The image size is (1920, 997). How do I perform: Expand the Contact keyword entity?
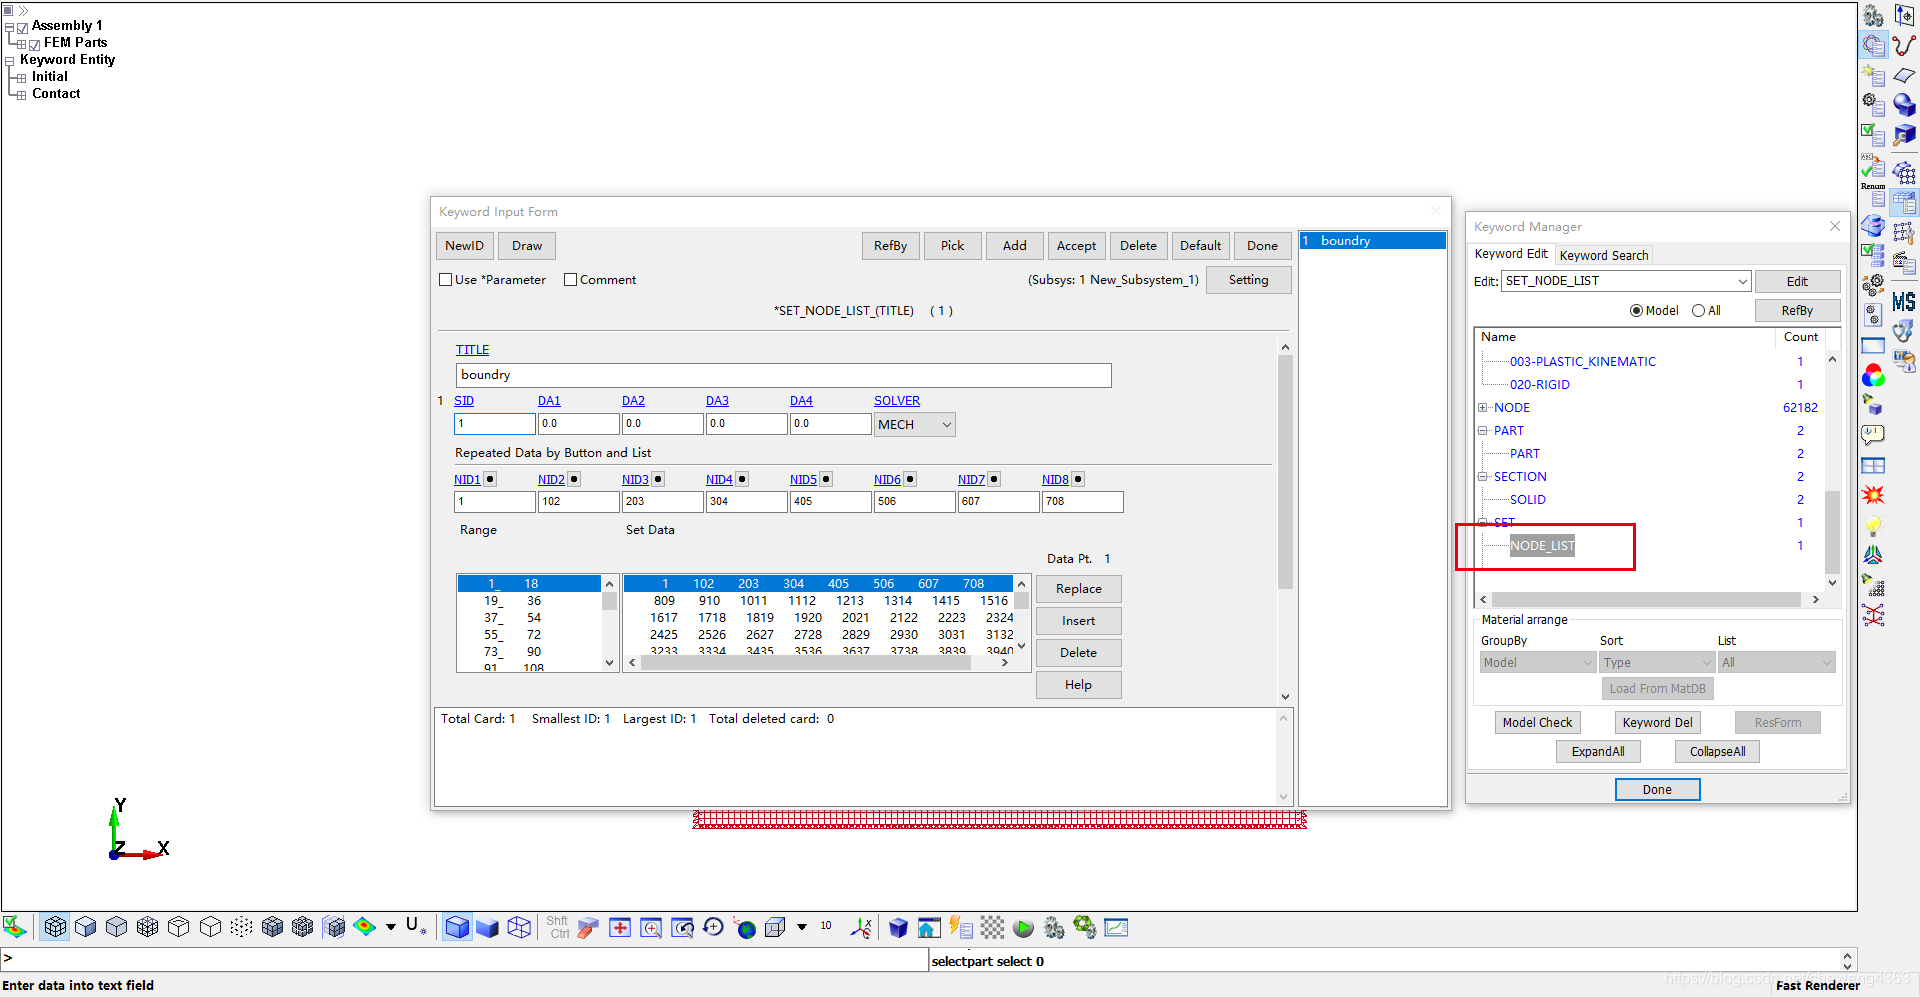click(x=21, y=95)
